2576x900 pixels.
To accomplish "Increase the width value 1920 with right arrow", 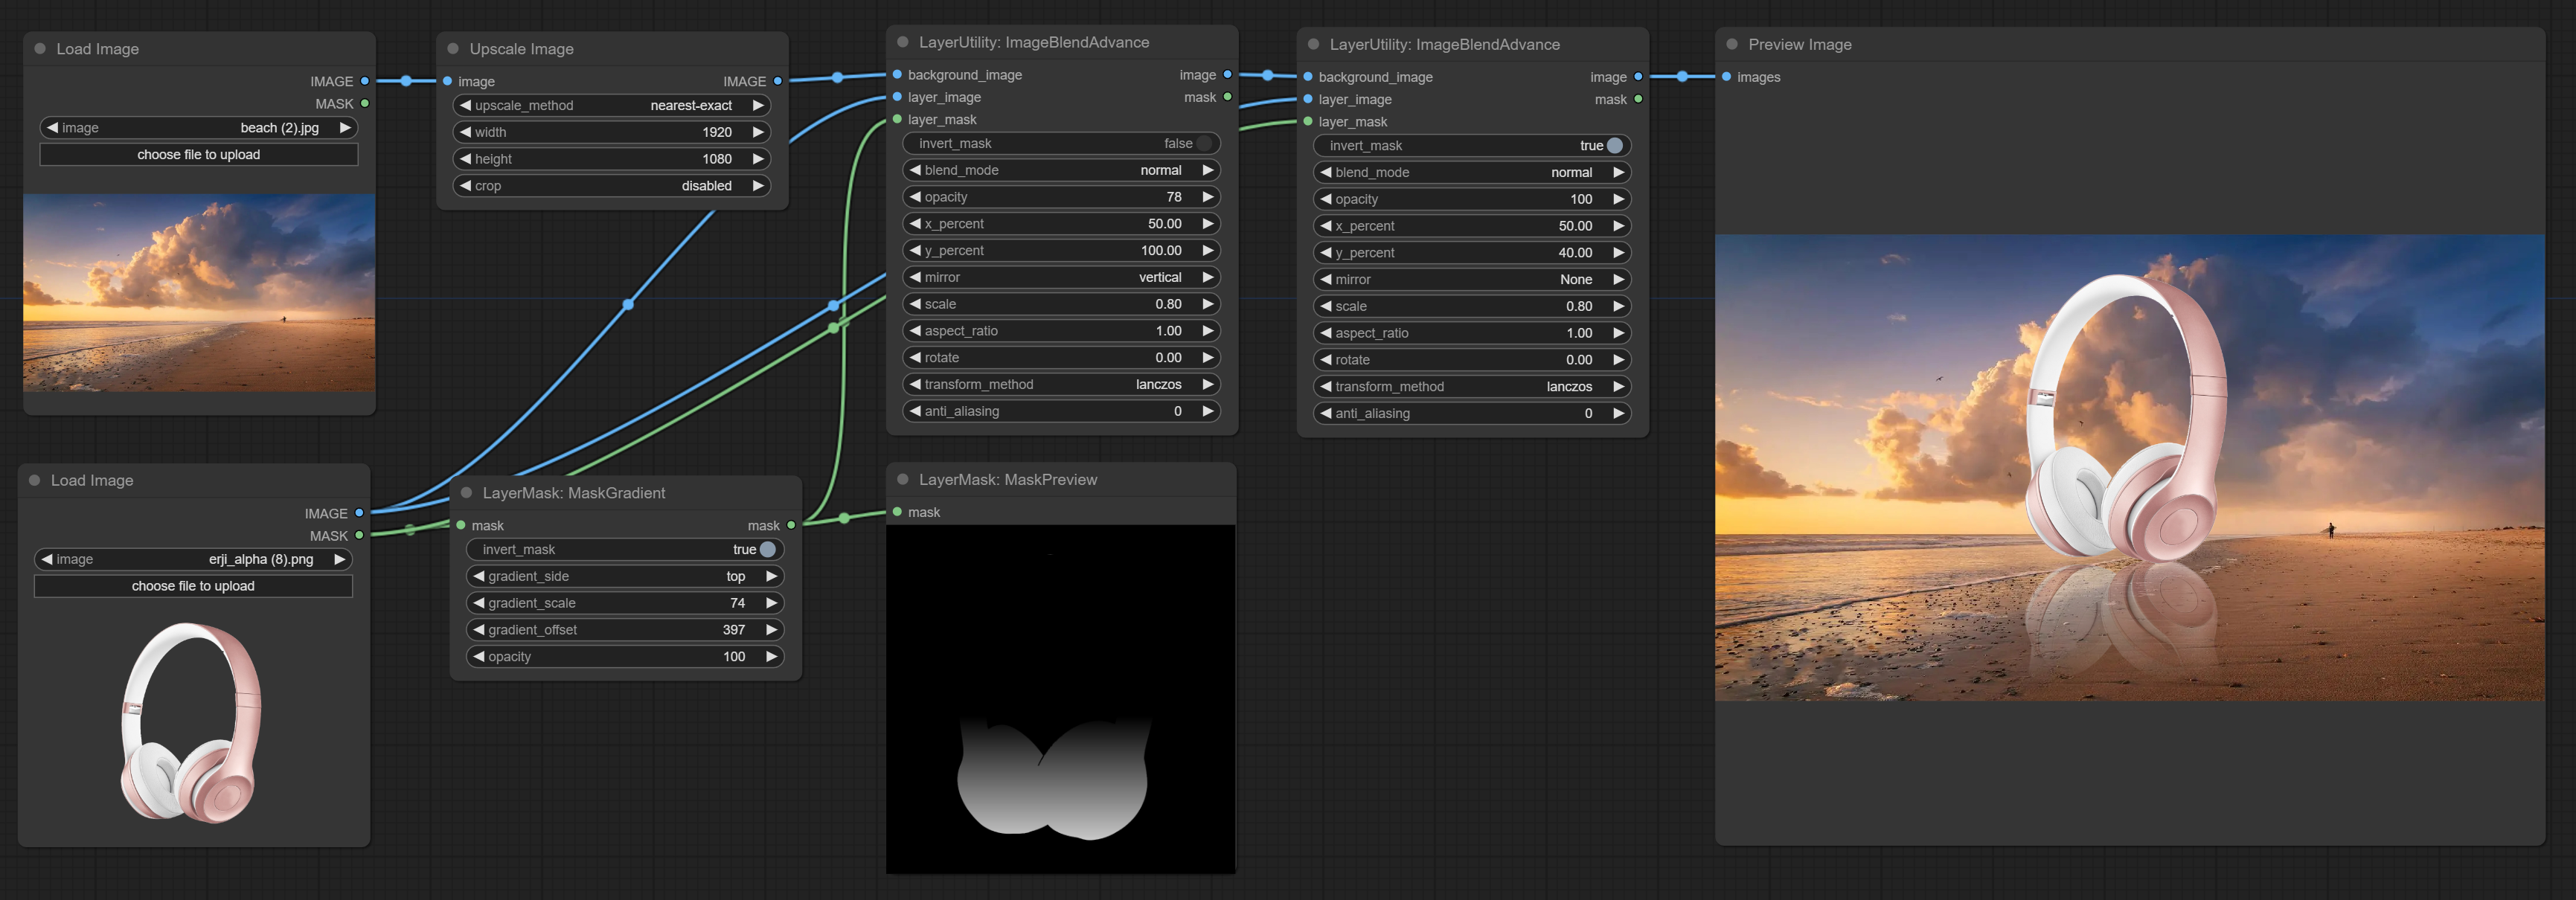I will click(x=758, y=132).
